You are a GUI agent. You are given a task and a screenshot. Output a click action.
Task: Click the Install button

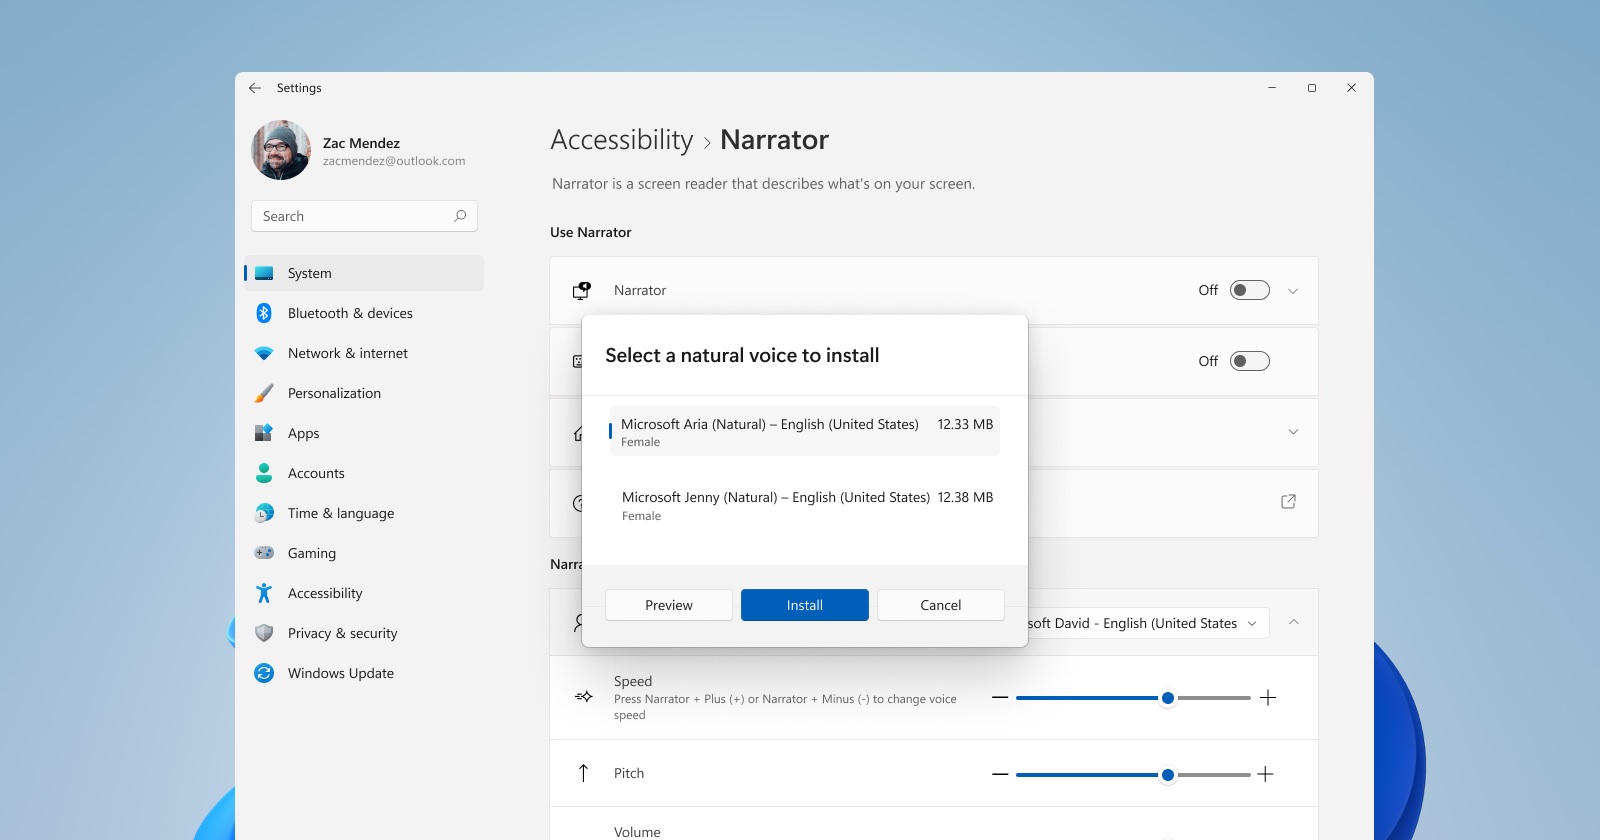805,605
